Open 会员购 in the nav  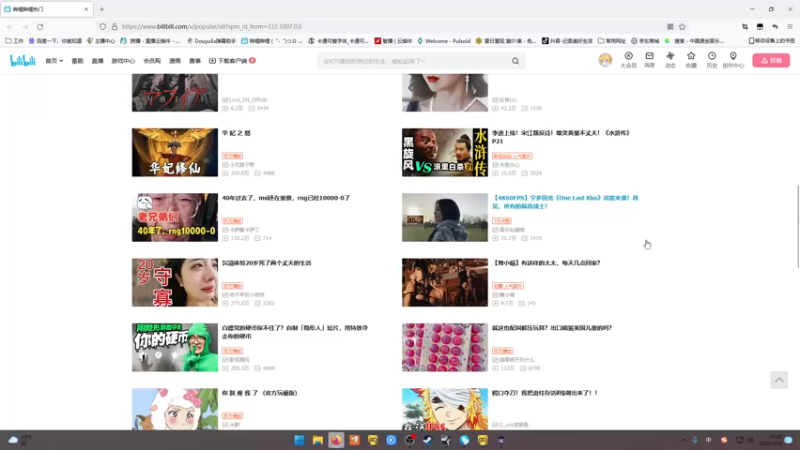point(152,61)
